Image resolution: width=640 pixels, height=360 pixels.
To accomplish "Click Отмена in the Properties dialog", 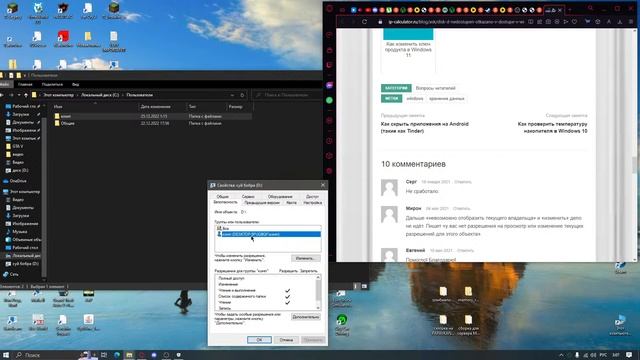I will point(286,340).
